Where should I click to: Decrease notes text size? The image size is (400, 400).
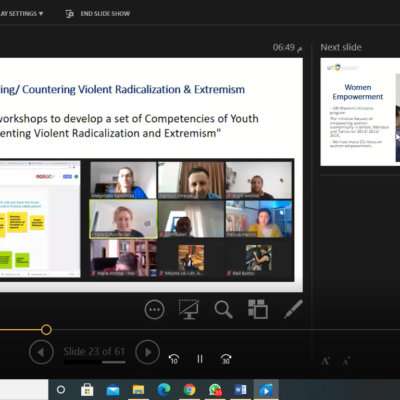(346, 361)
